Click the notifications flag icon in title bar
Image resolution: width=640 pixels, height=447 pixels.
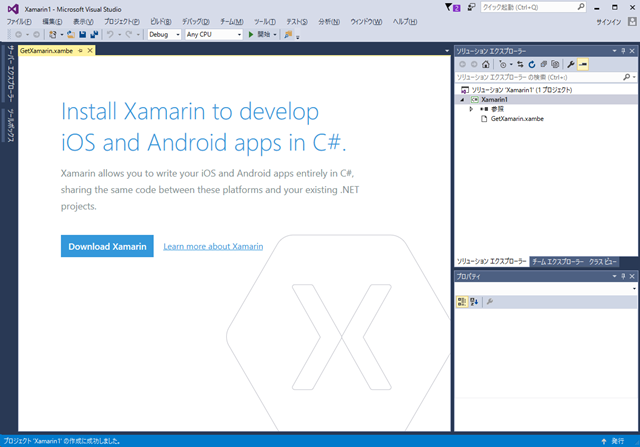(x=453, y=7)
